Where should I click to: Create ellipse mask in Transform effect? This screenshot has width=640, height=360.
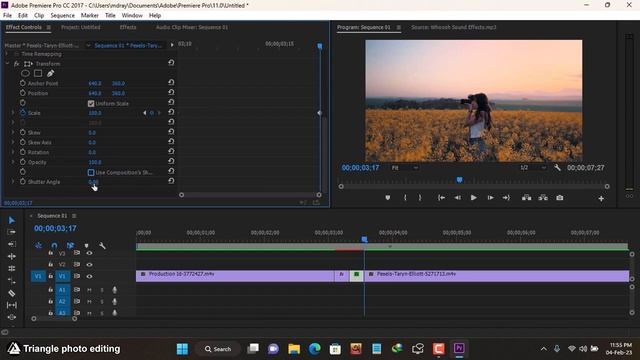click(25, 73)
